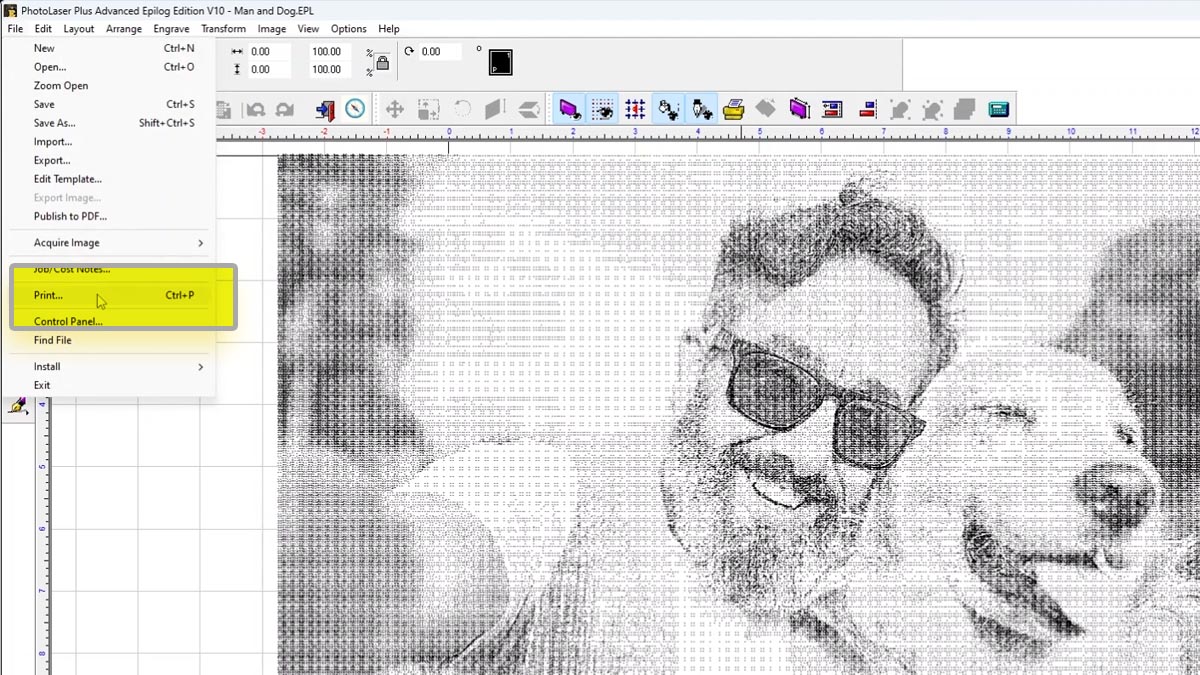Activate the Rotate tool icon
The image size is (1200, 675).
pyautogui.click(x=461, y=109)
